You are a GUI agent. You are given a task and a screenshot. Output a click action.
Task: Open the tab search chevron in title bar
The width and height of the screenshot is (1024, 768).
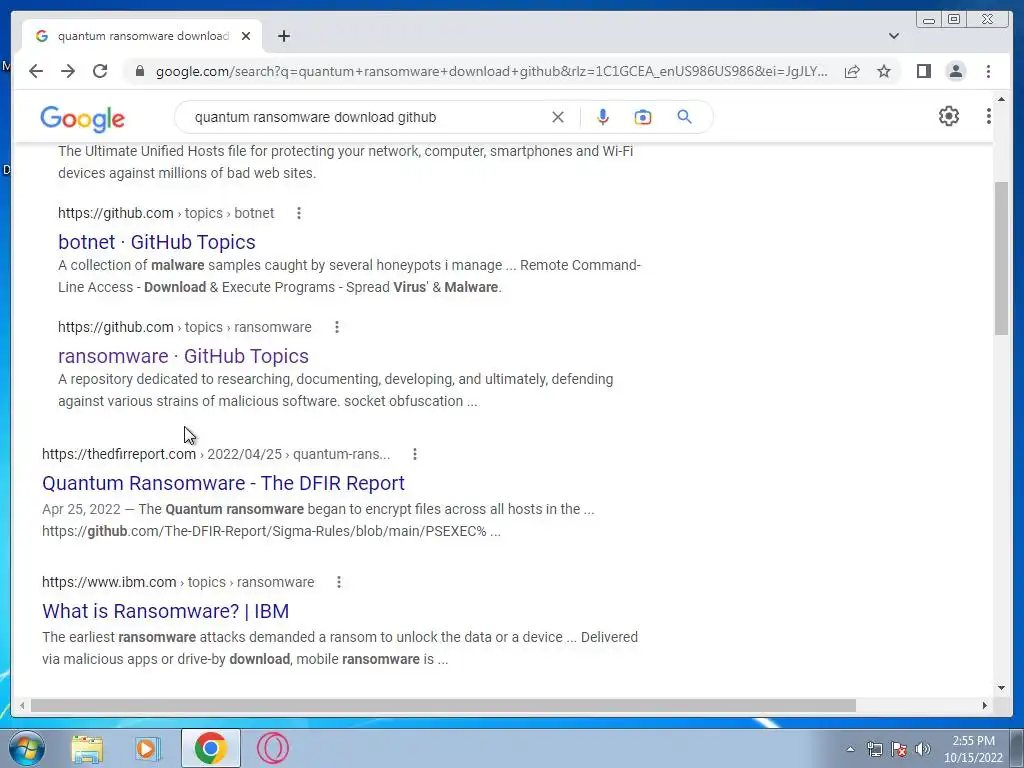tap(894, 36)
